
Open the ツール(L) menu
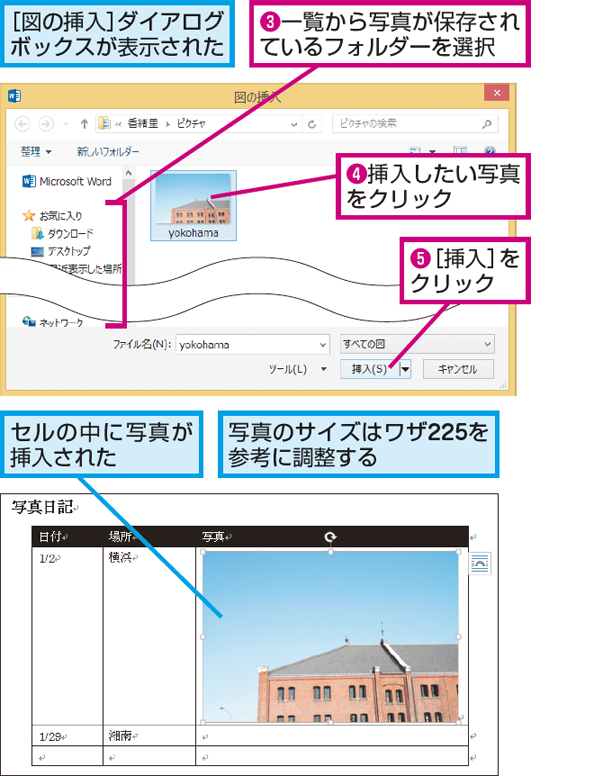297,369
